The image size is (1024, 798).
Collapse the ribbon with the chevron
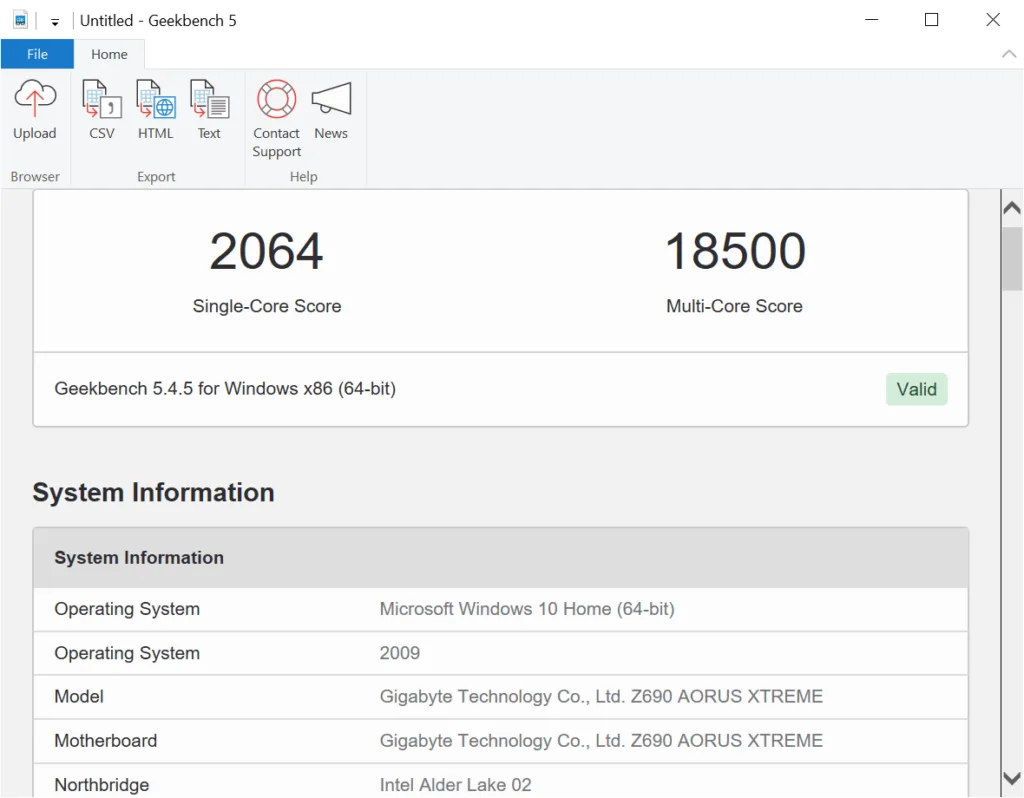[x=1008, y=54]
